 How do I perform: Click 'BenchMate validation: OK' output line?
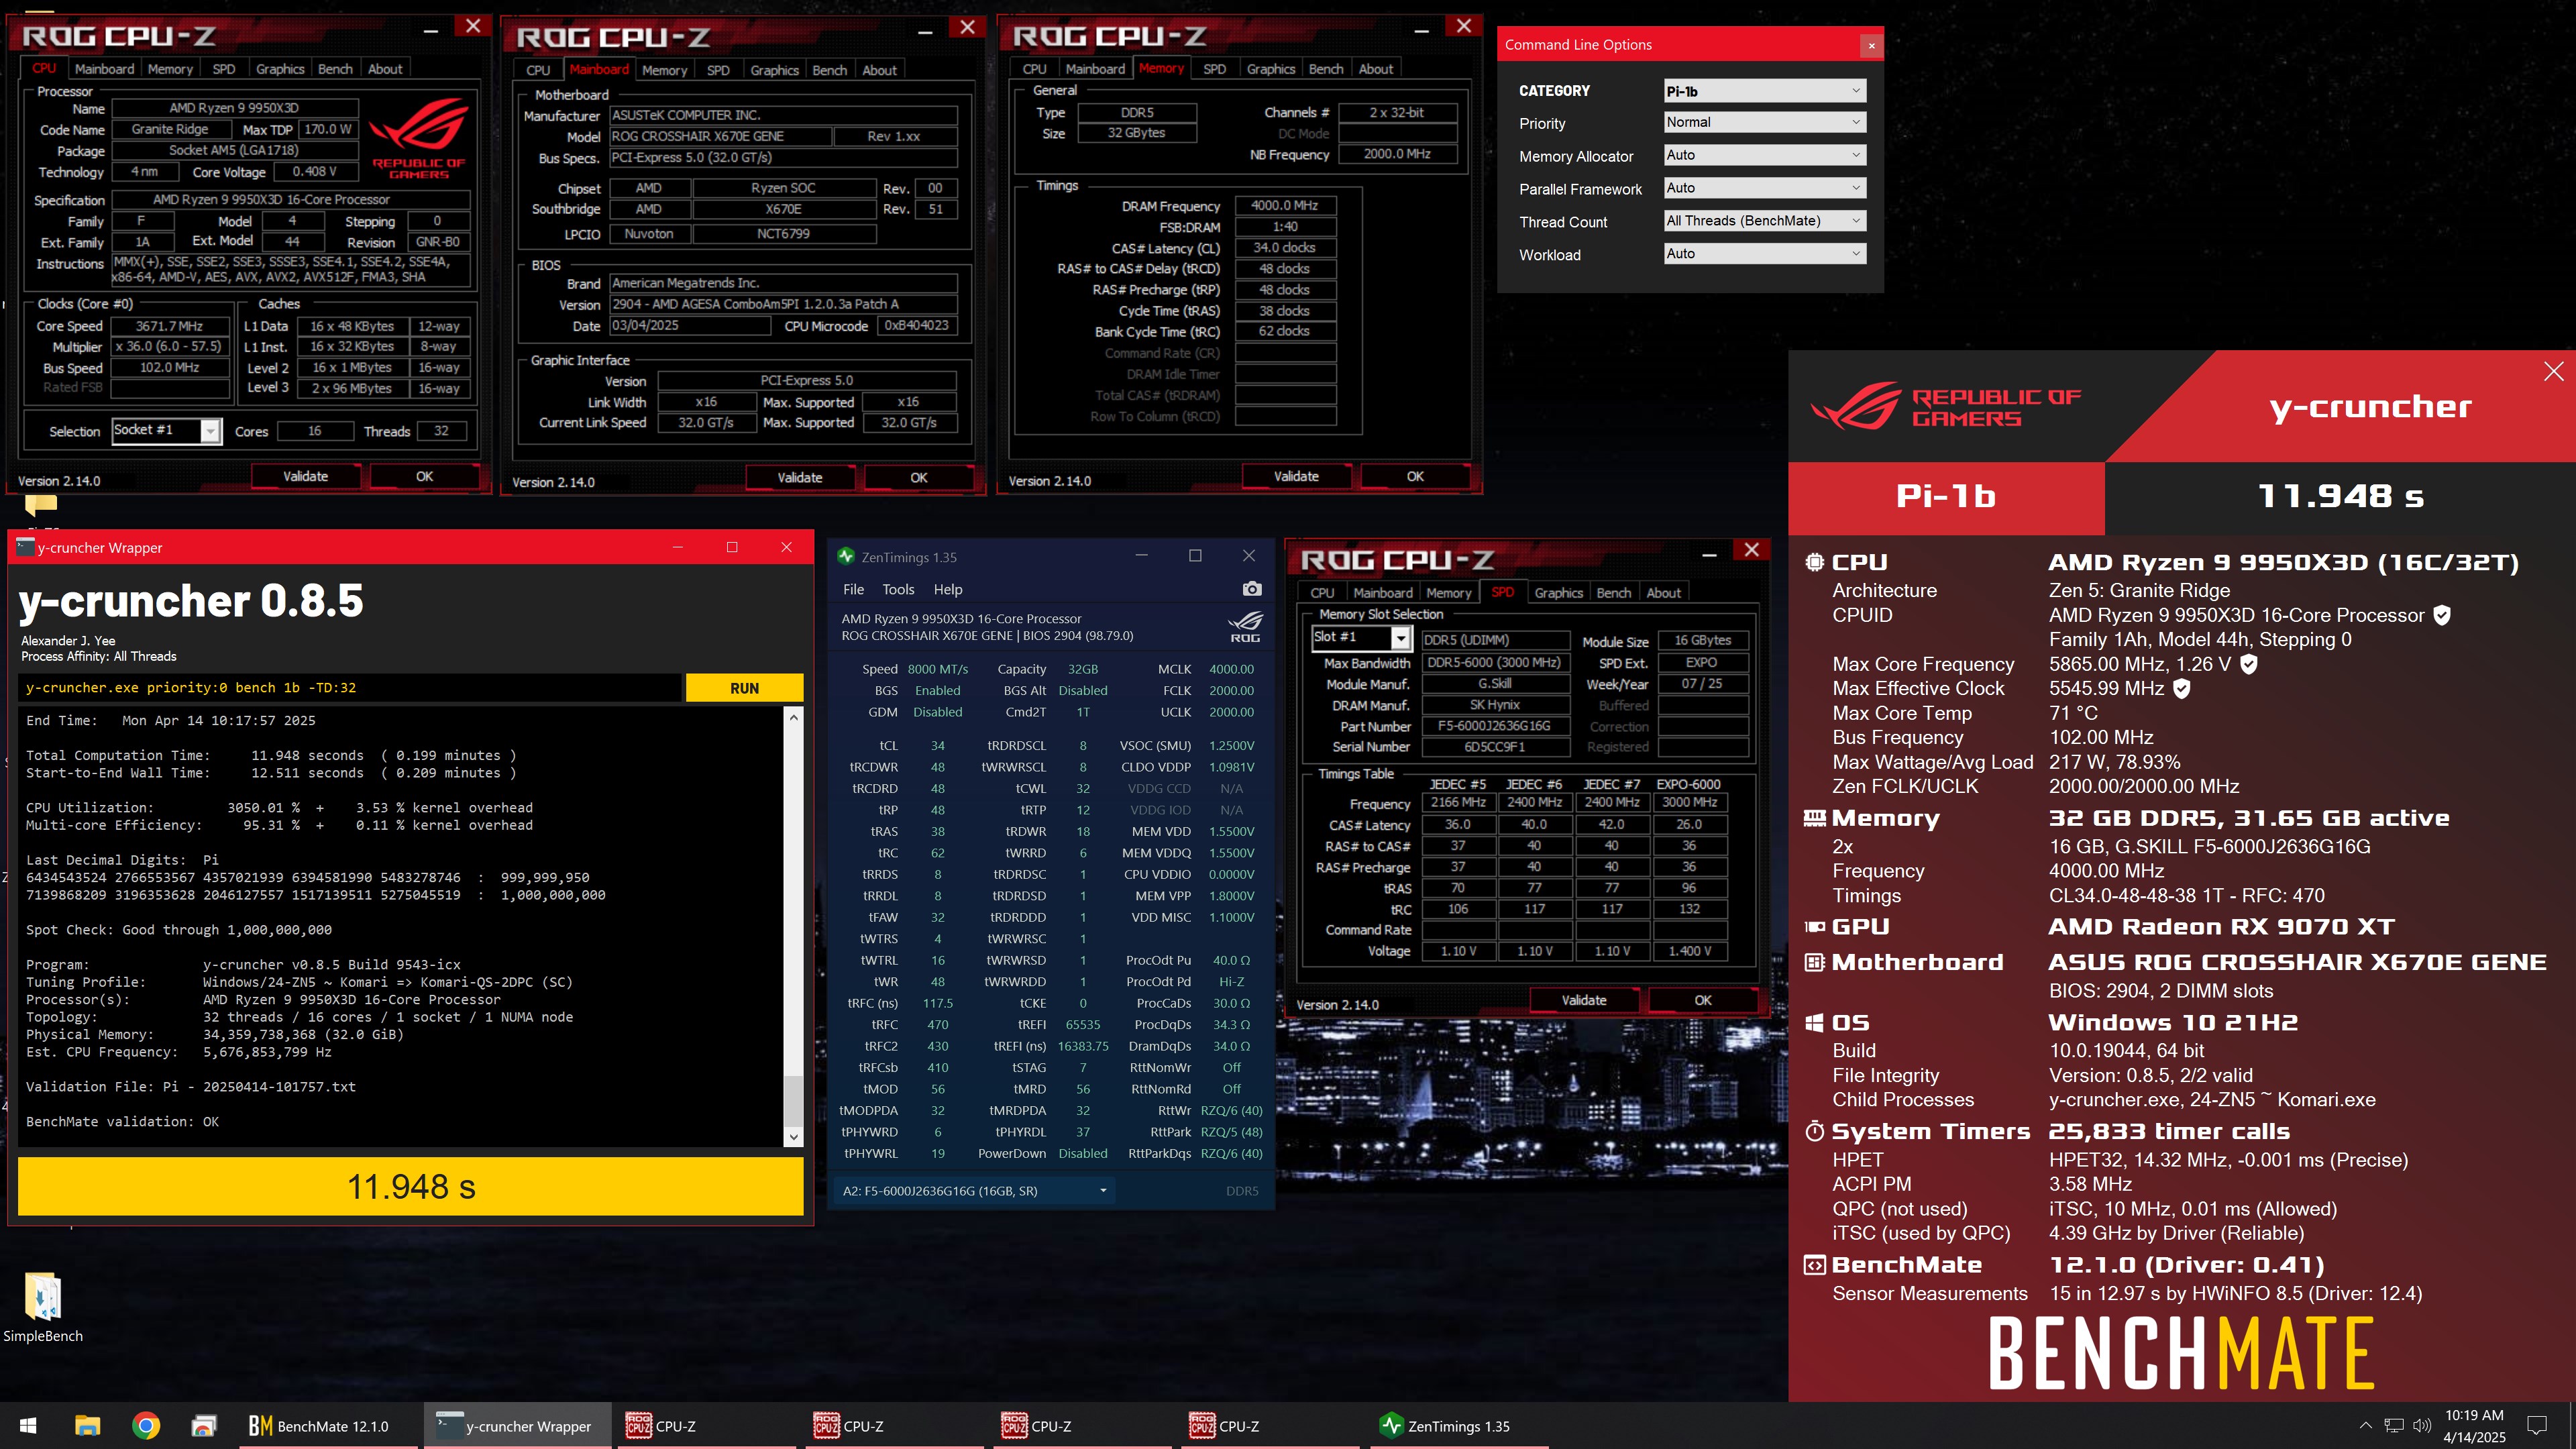[122, 1122]
